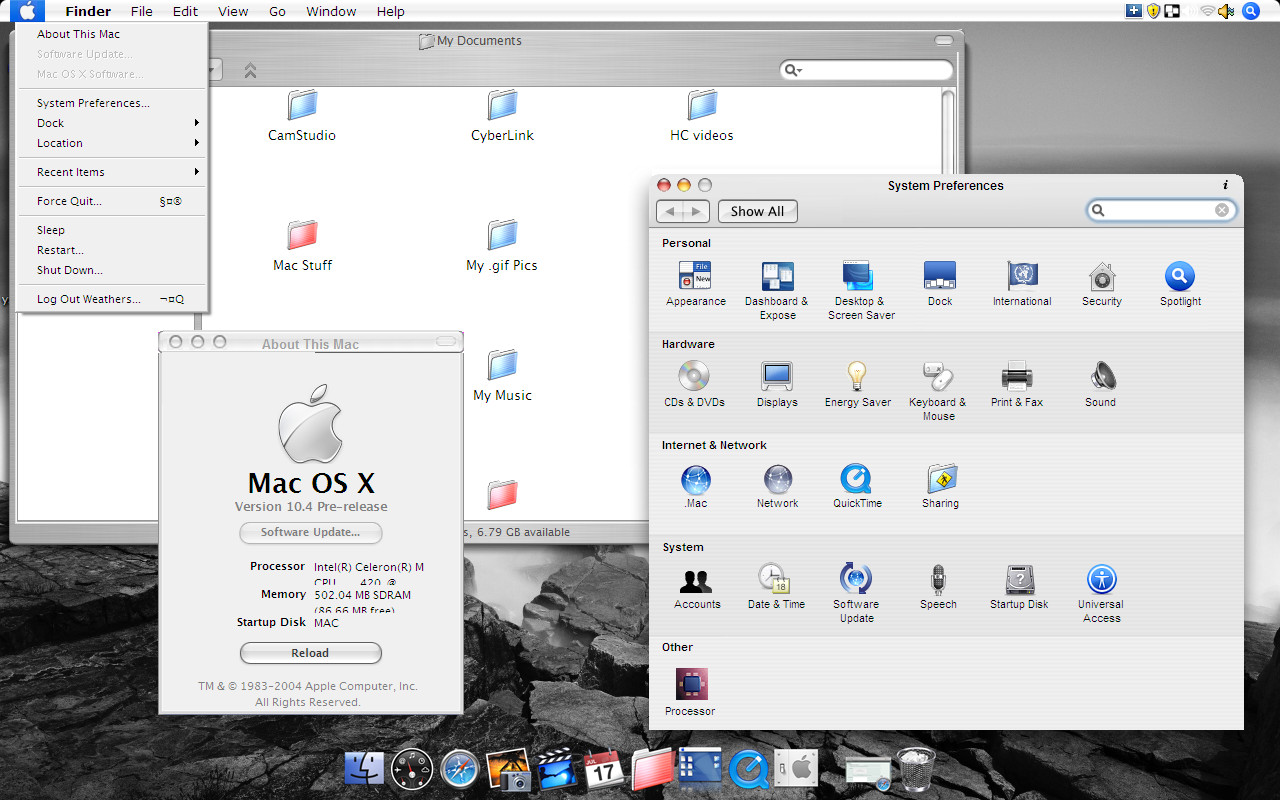This screenshot has width=1280, height=800.
Task: Clear the System Preferences search field
Action: (1221, 210)
